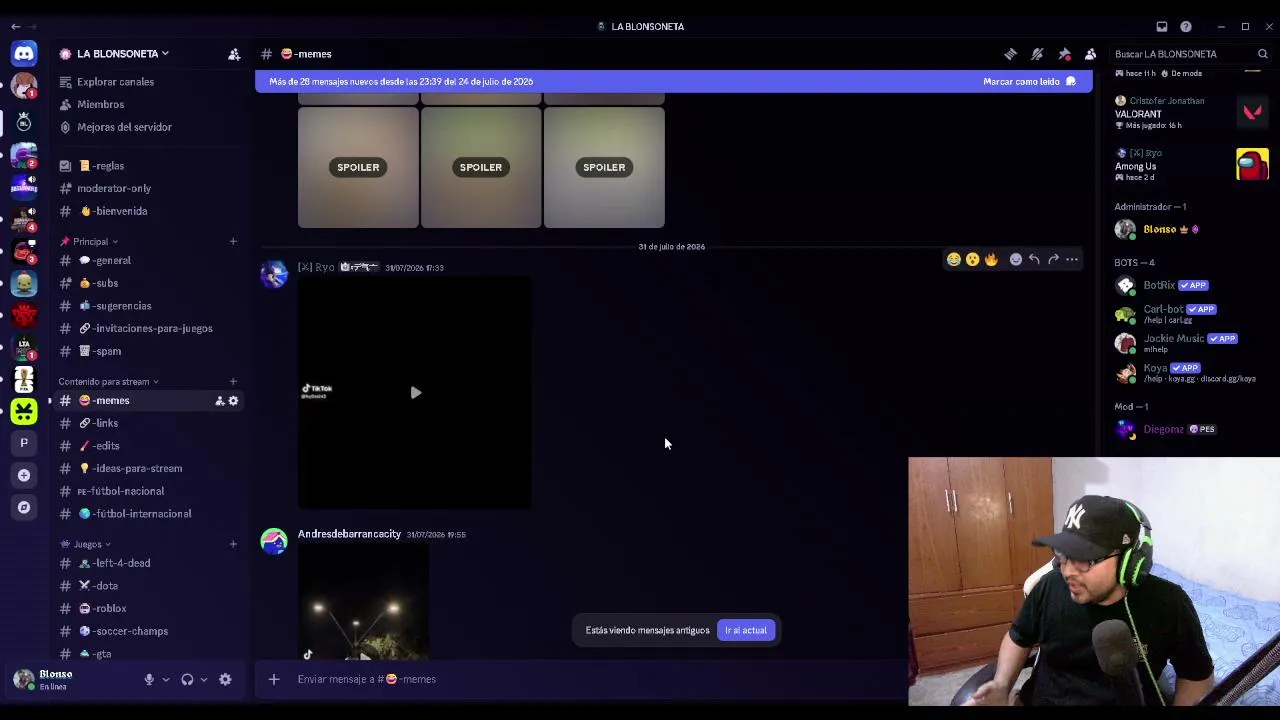The image size is (1280, 720).
Task: Open the inbox icon in title bar
Action: pyautogui.click(x=1162, y=26)
